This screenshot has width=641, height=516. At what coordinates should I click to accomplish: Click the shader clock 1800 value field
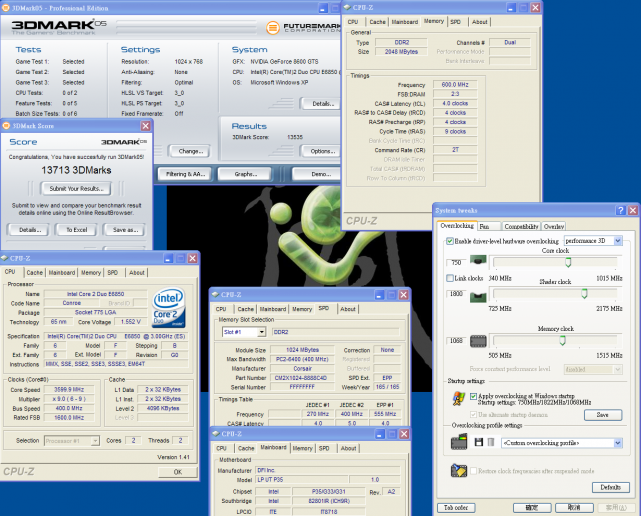pyautogui.click(x=457, y=294)
